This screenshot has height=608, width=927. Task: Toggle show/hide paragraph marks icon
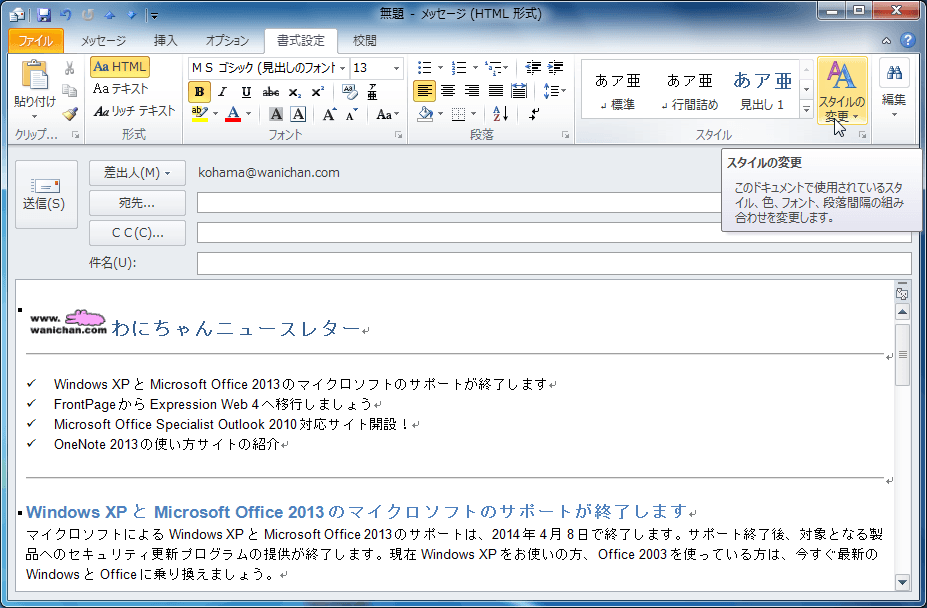point(534,114)
